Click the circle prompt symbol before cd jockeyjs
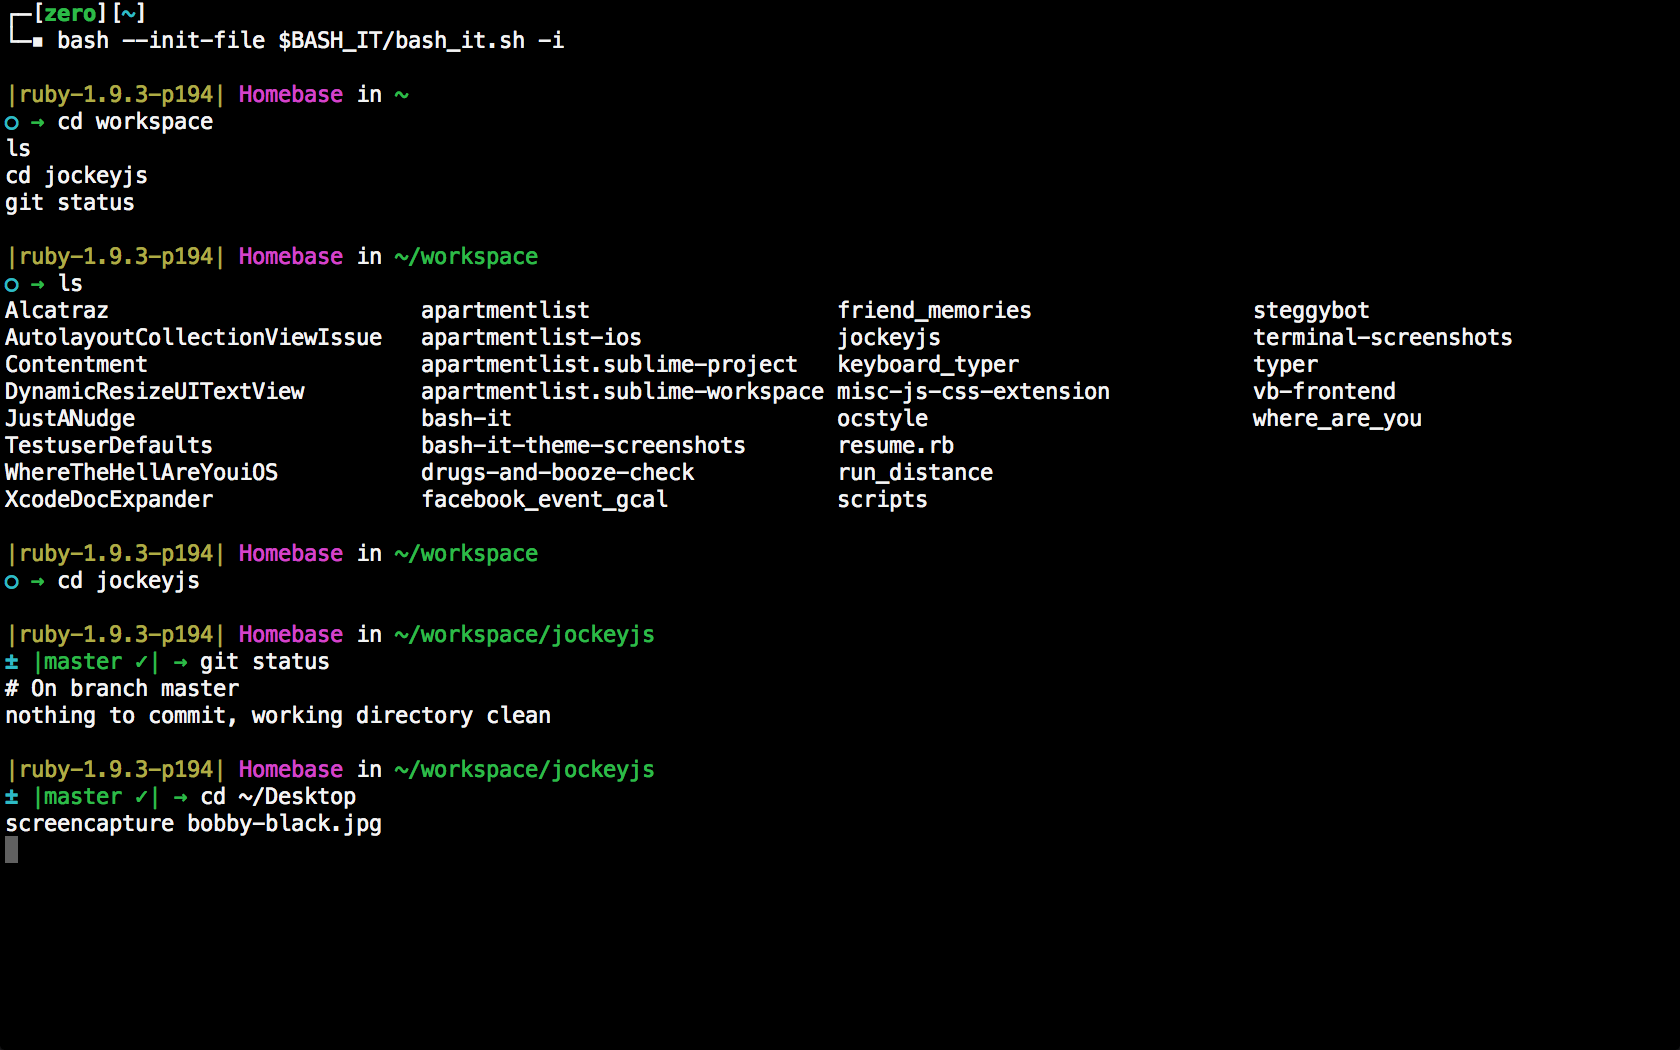This screenshot has width=1680, height=1050. click(12, 582)
